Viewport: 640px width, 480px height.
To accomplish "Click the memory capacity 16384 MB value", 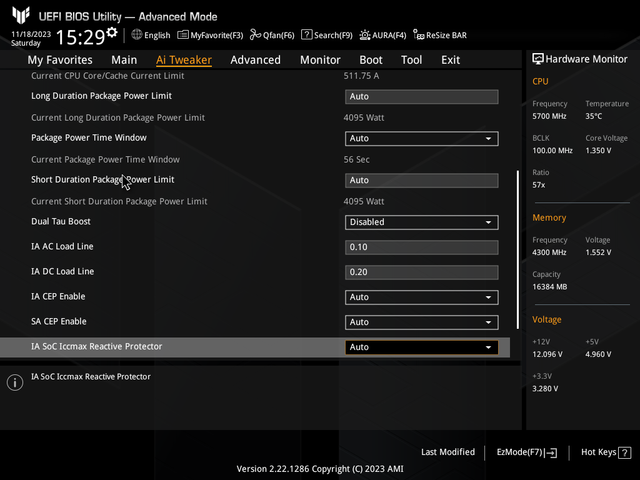I will pos(549,287).
